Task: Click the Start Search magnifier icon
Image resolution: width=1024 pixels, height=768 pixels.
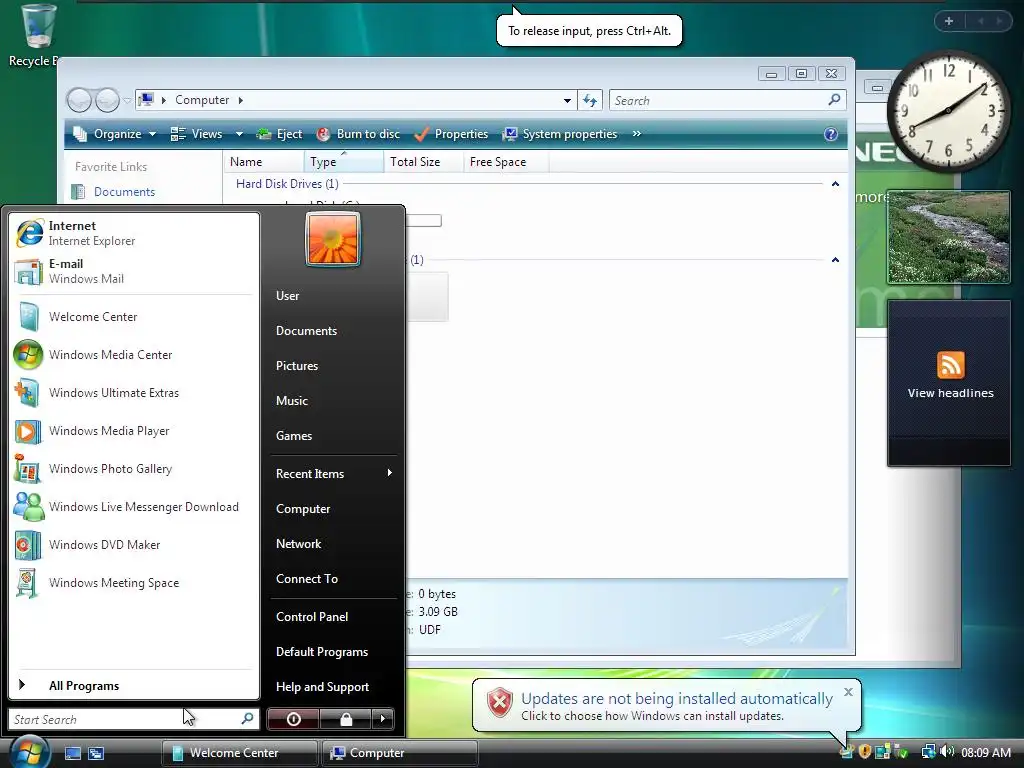Action: (247, 719)
